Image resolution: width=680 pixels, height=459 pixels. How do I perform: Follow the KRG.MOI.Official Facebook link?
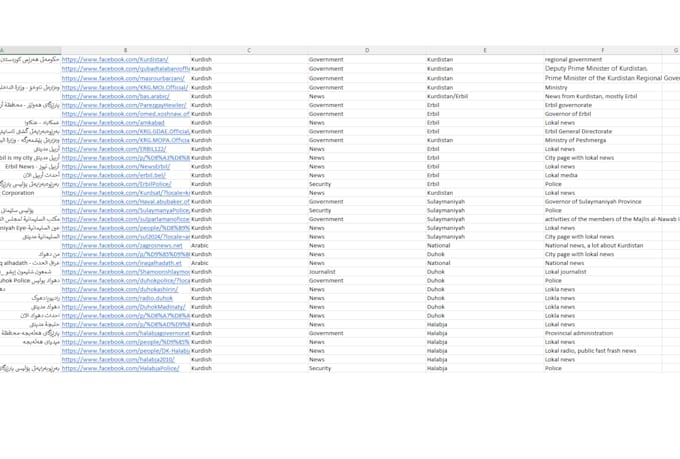coord(125,88)
